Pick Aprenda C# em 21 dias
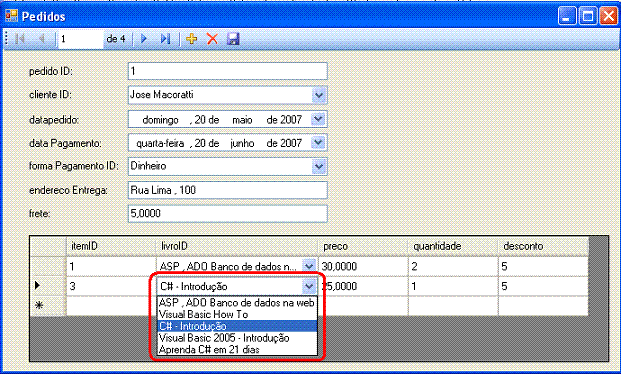Viewport: 621px width, 374px height. (237, 349)
